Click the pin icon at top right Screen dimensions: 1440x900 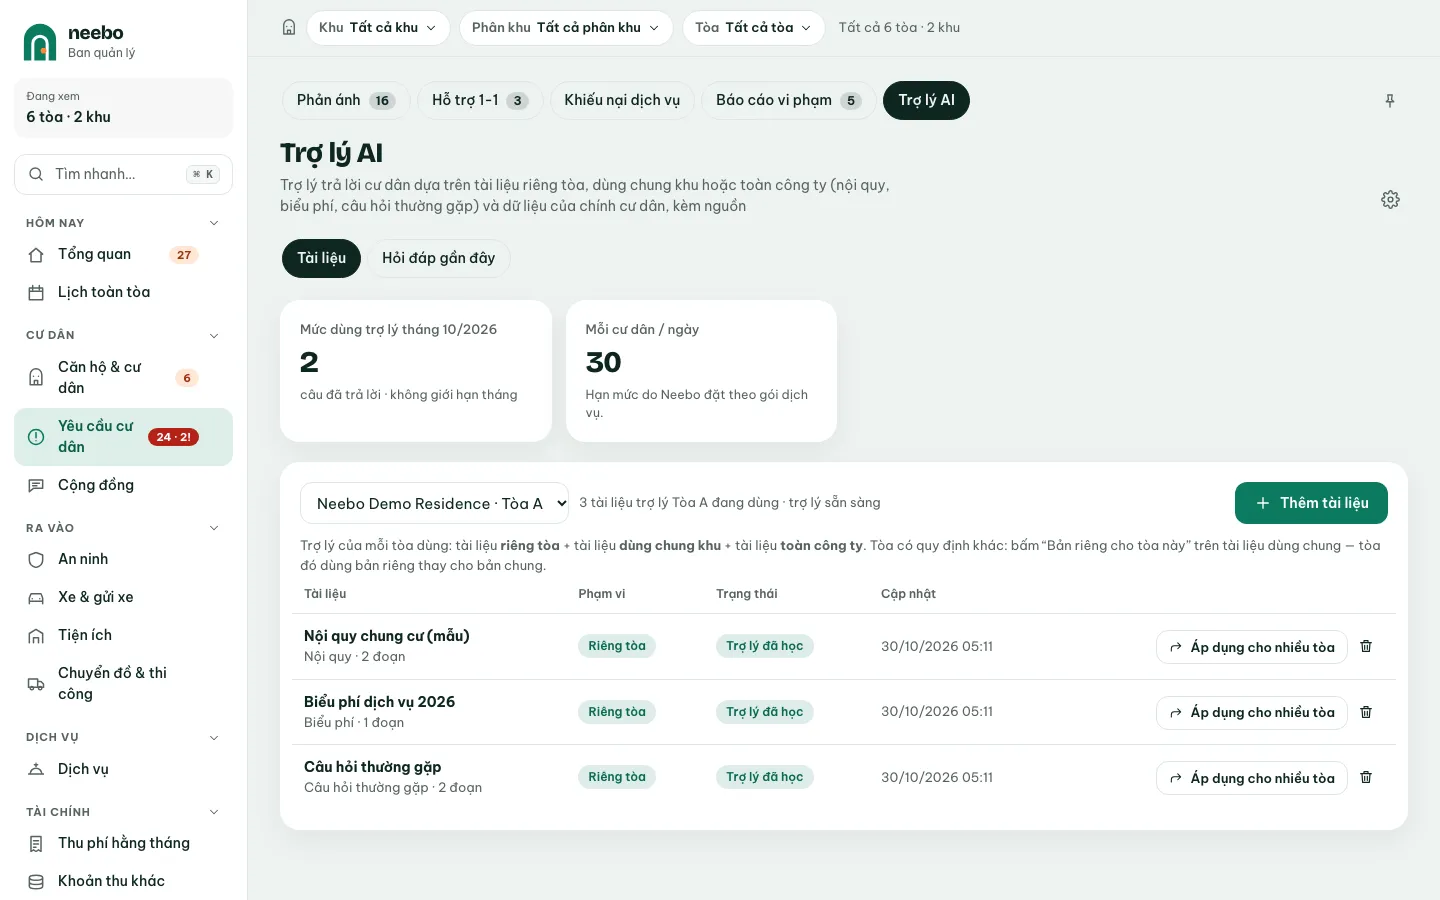point(1389,101)
